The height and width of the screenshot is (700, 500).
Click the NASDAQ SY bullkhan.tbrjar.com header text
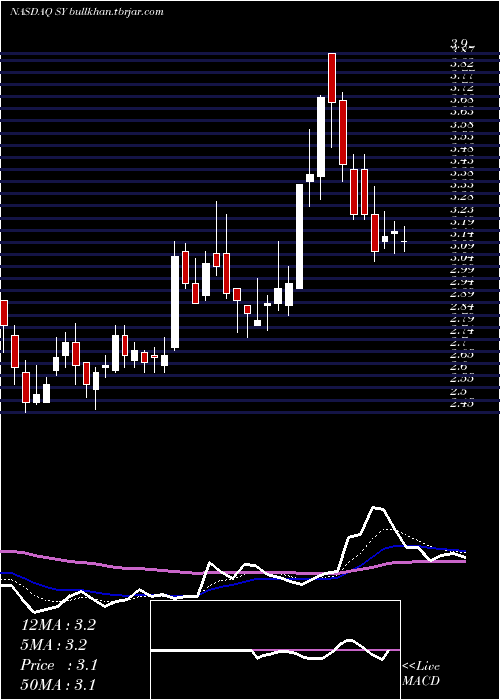87,12
